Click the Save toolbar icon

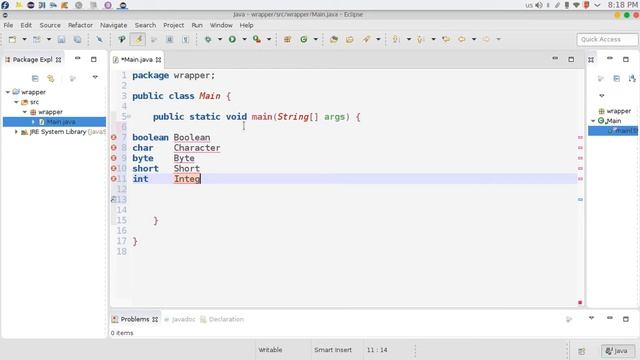(61, 40)
